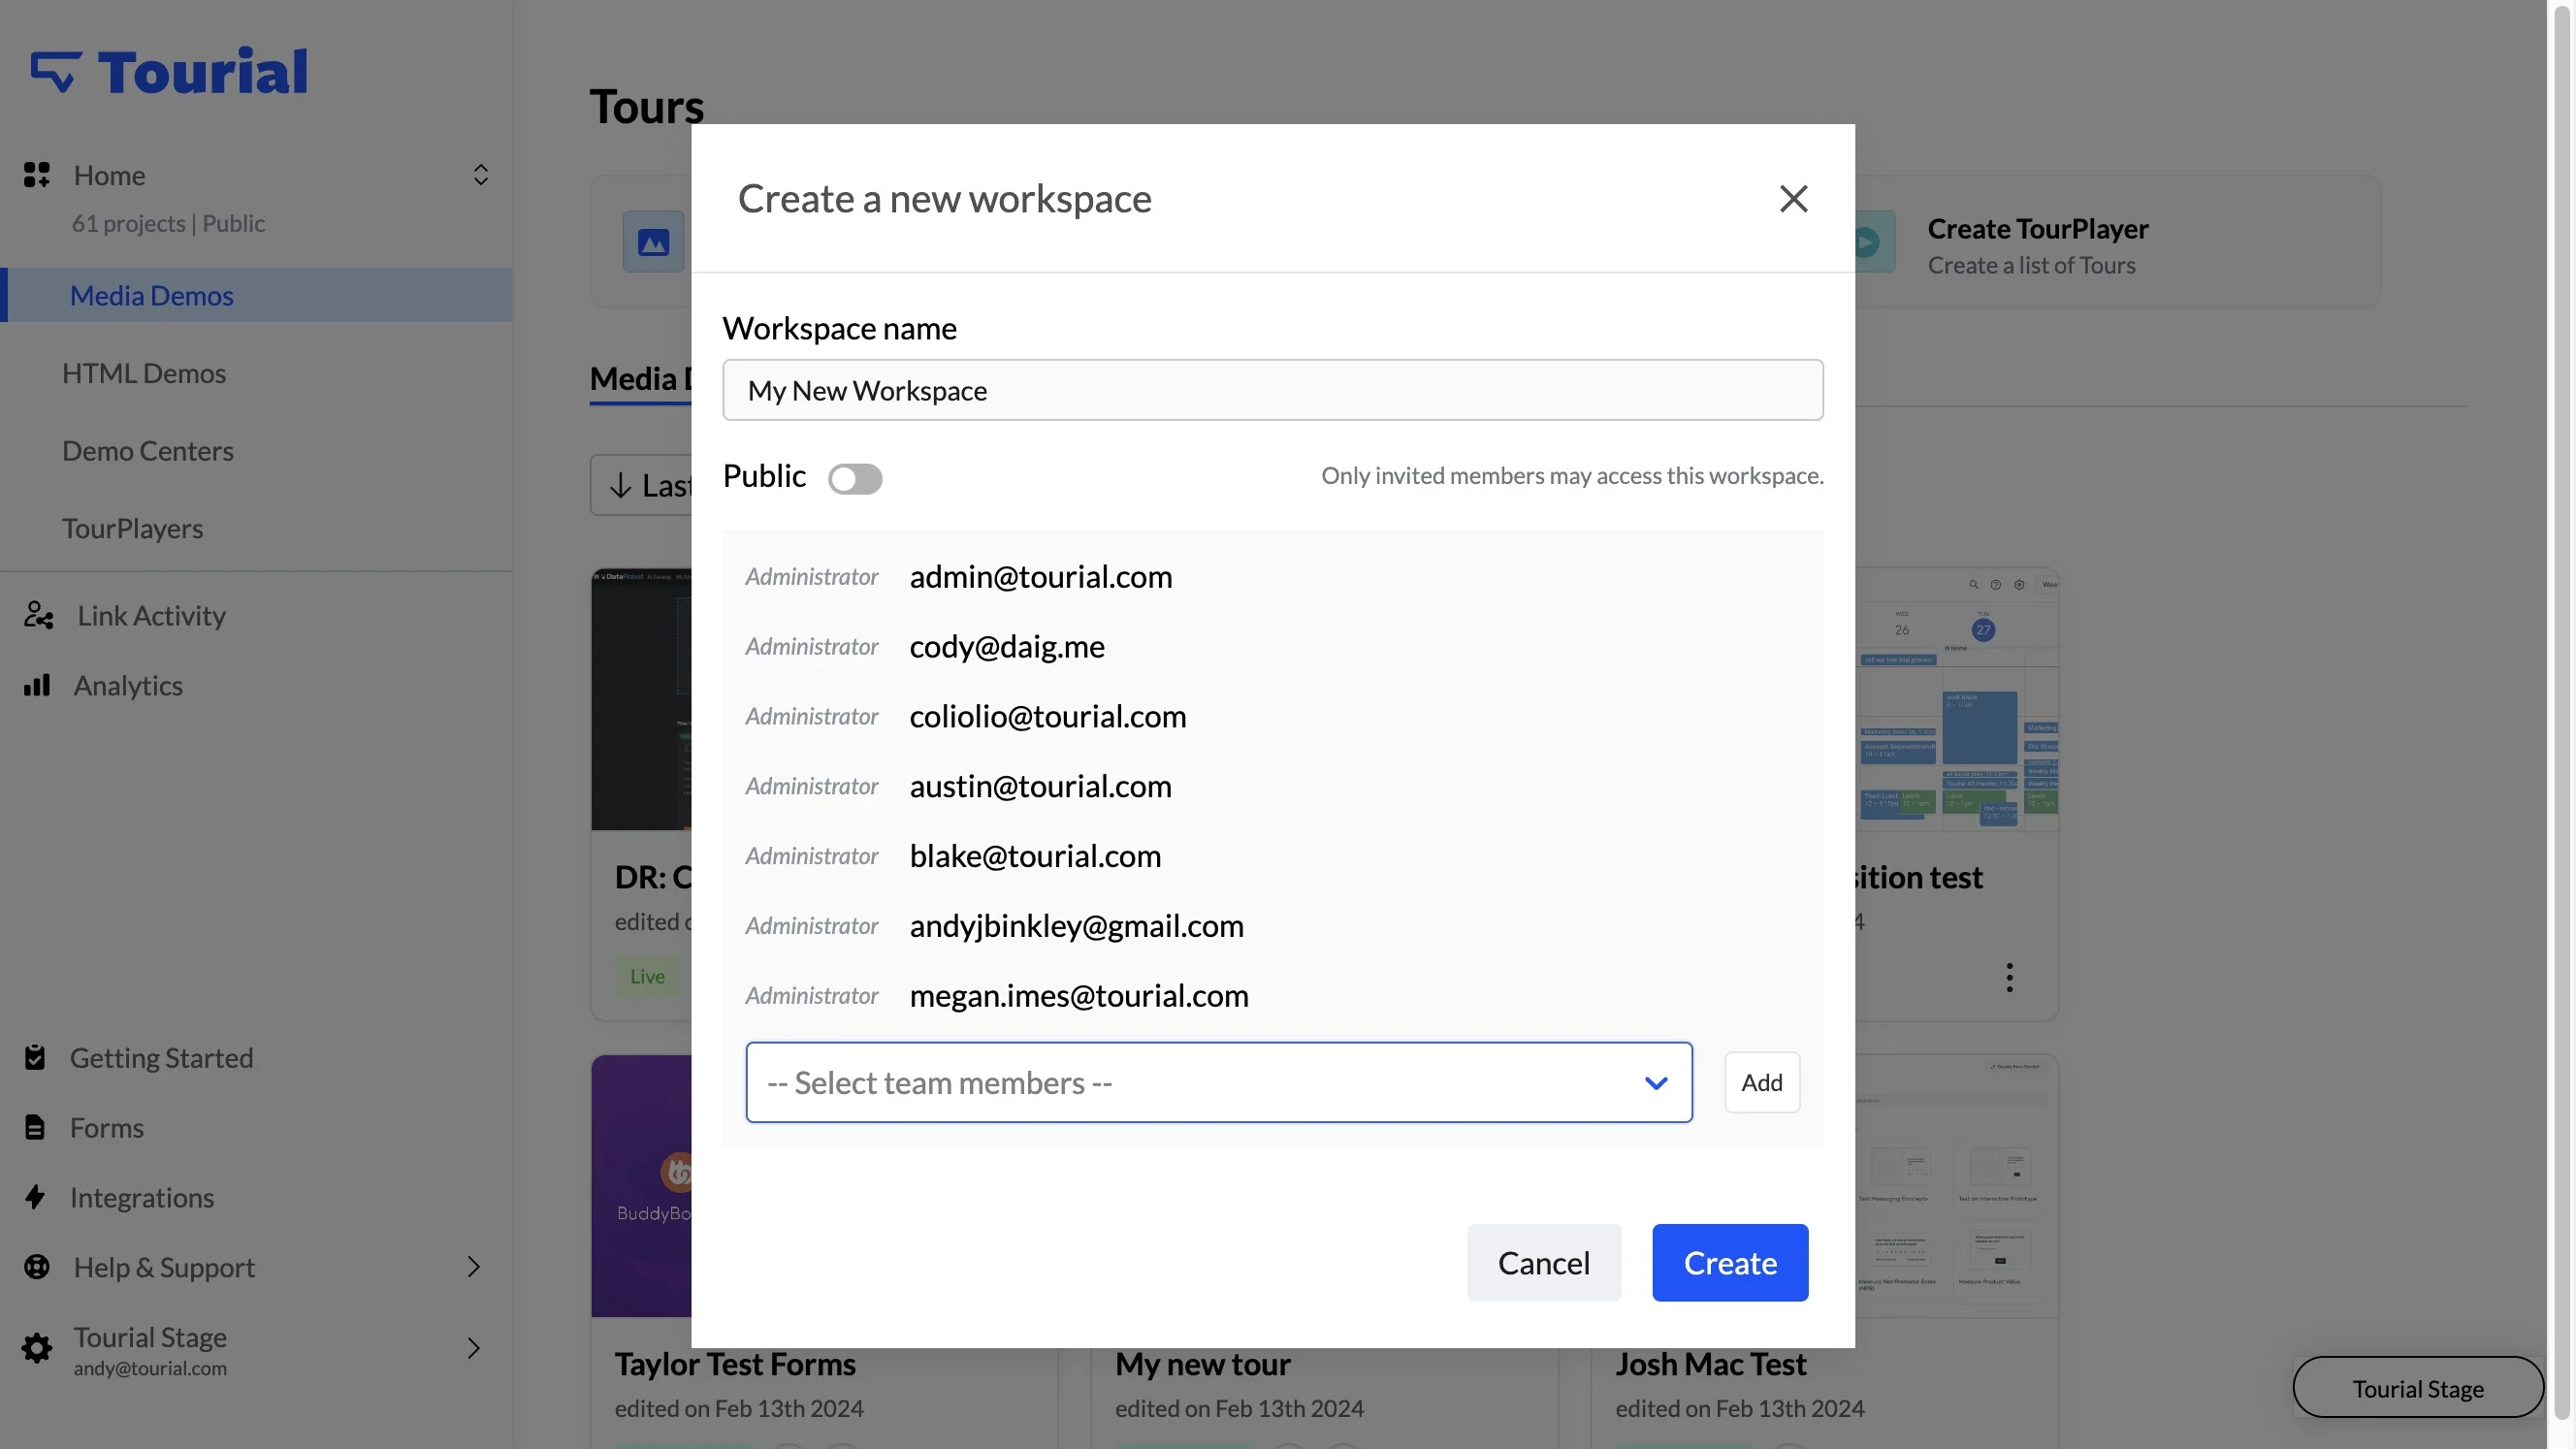Click the Getting Started clipboard icon

click(x=35, y=1057)
